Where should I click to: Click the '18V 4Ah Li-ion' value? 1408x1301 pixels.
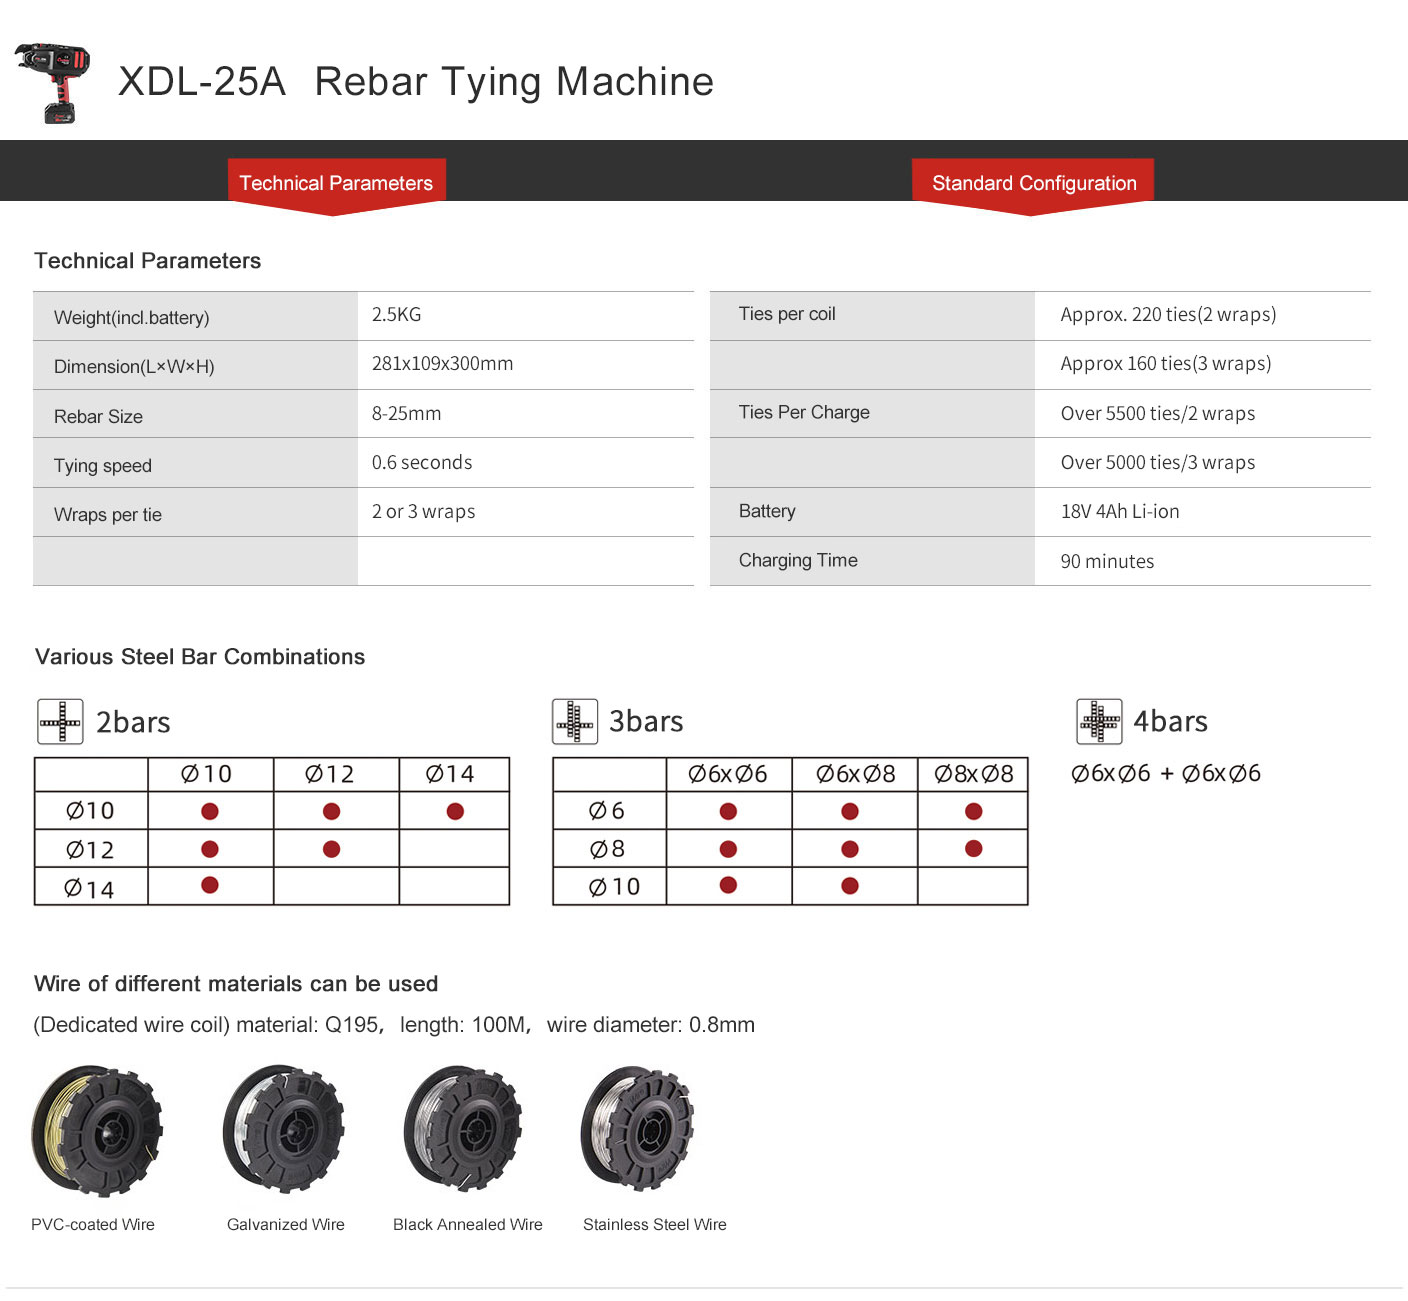coord(1120,512)
